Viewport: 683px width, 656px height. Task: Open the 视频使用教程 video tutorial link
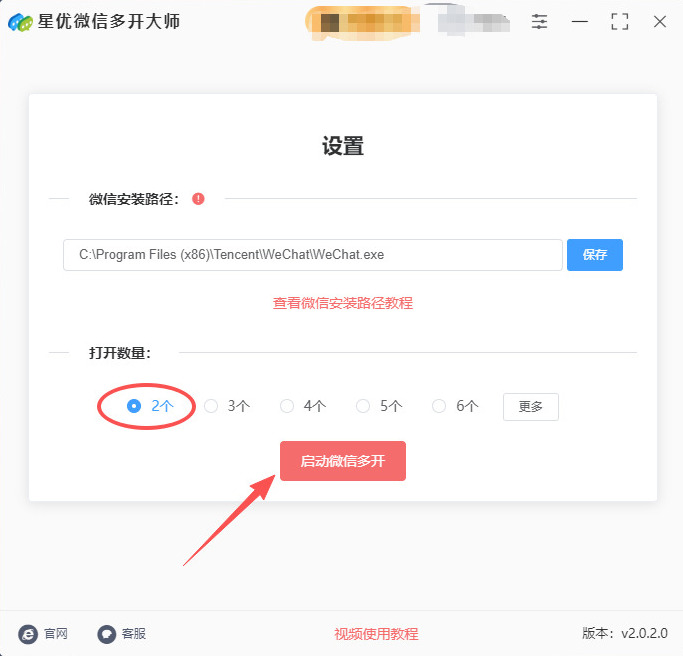coord(376,634)
